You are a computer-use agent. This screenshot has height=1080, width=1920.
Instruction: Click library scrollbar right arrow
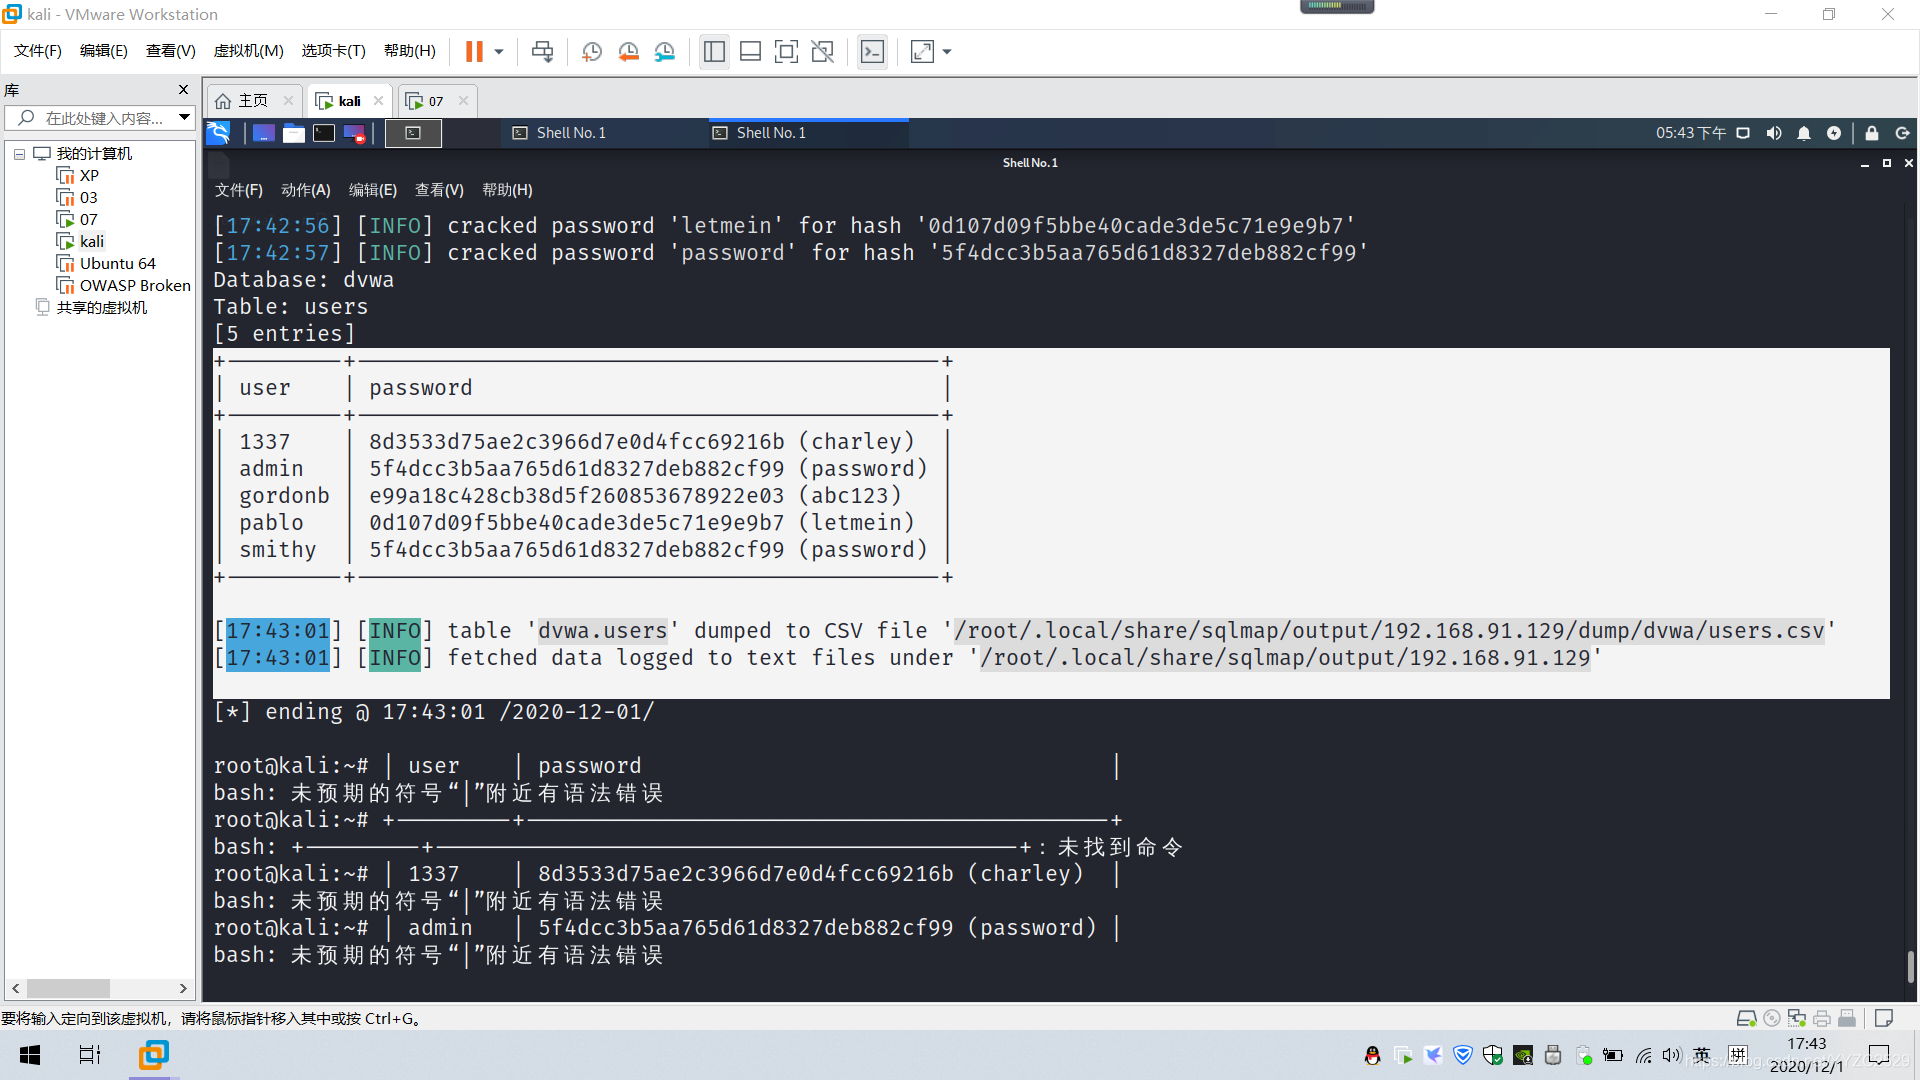pos(183,989)
